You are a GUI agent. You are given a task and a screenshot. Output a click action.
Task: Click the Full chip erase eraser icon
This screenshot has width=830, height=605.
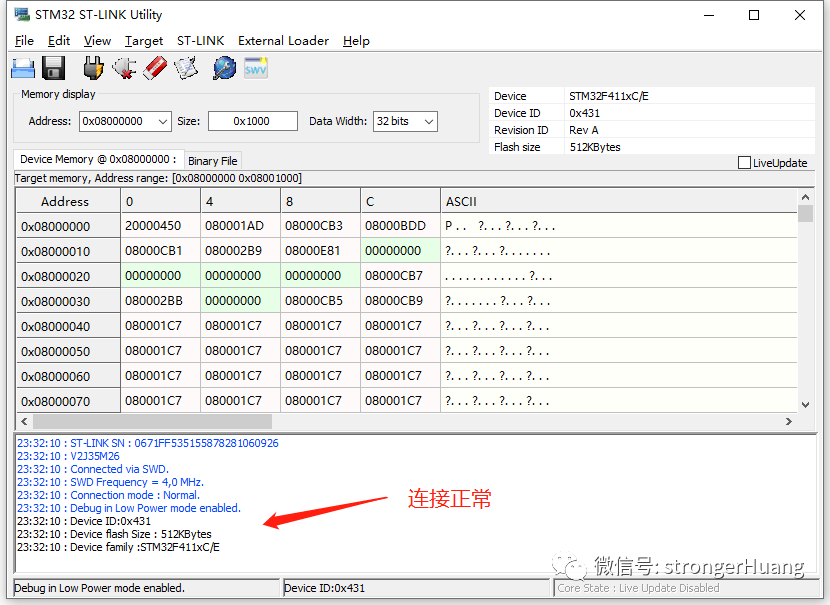[155, 68]
